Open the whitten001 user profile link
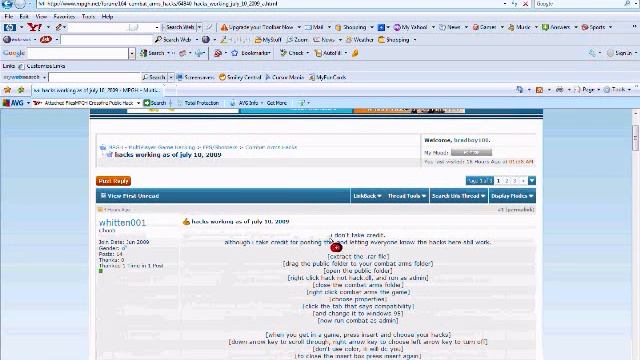The image size is (640, 360). click(x=122, y=222)
